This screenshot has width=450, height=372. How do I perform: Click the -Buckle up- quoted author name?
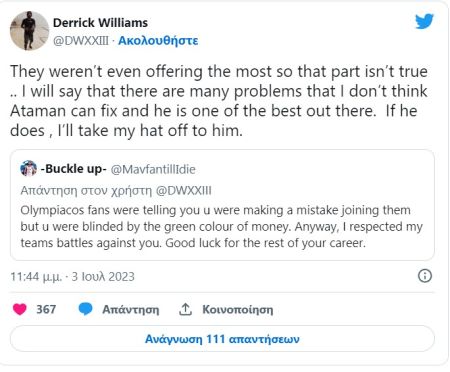click(x=73, y=169)
